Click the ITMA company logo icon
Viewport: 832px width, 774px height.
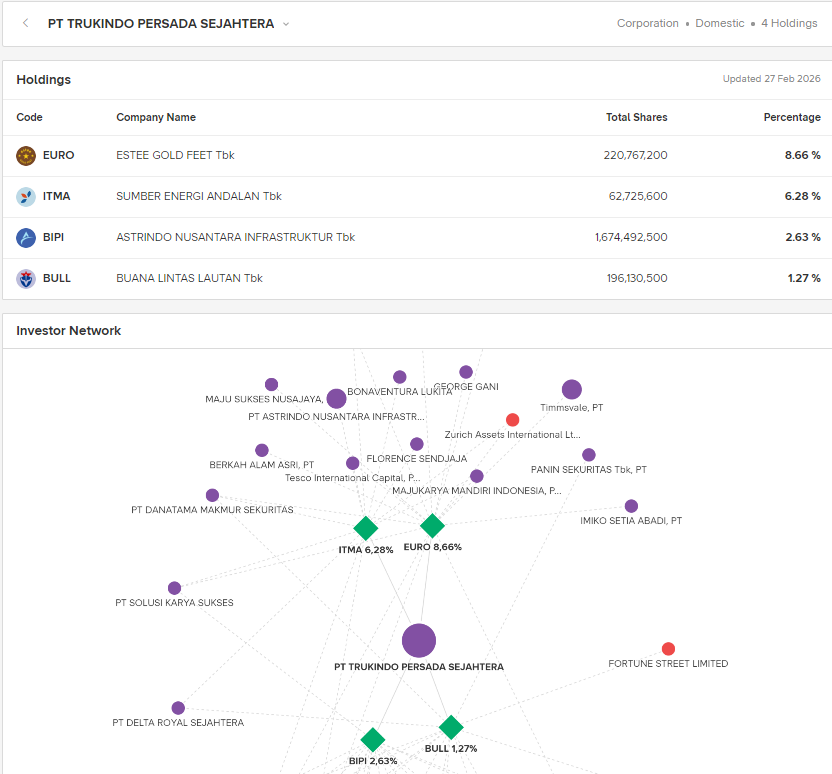click(26, 197)
